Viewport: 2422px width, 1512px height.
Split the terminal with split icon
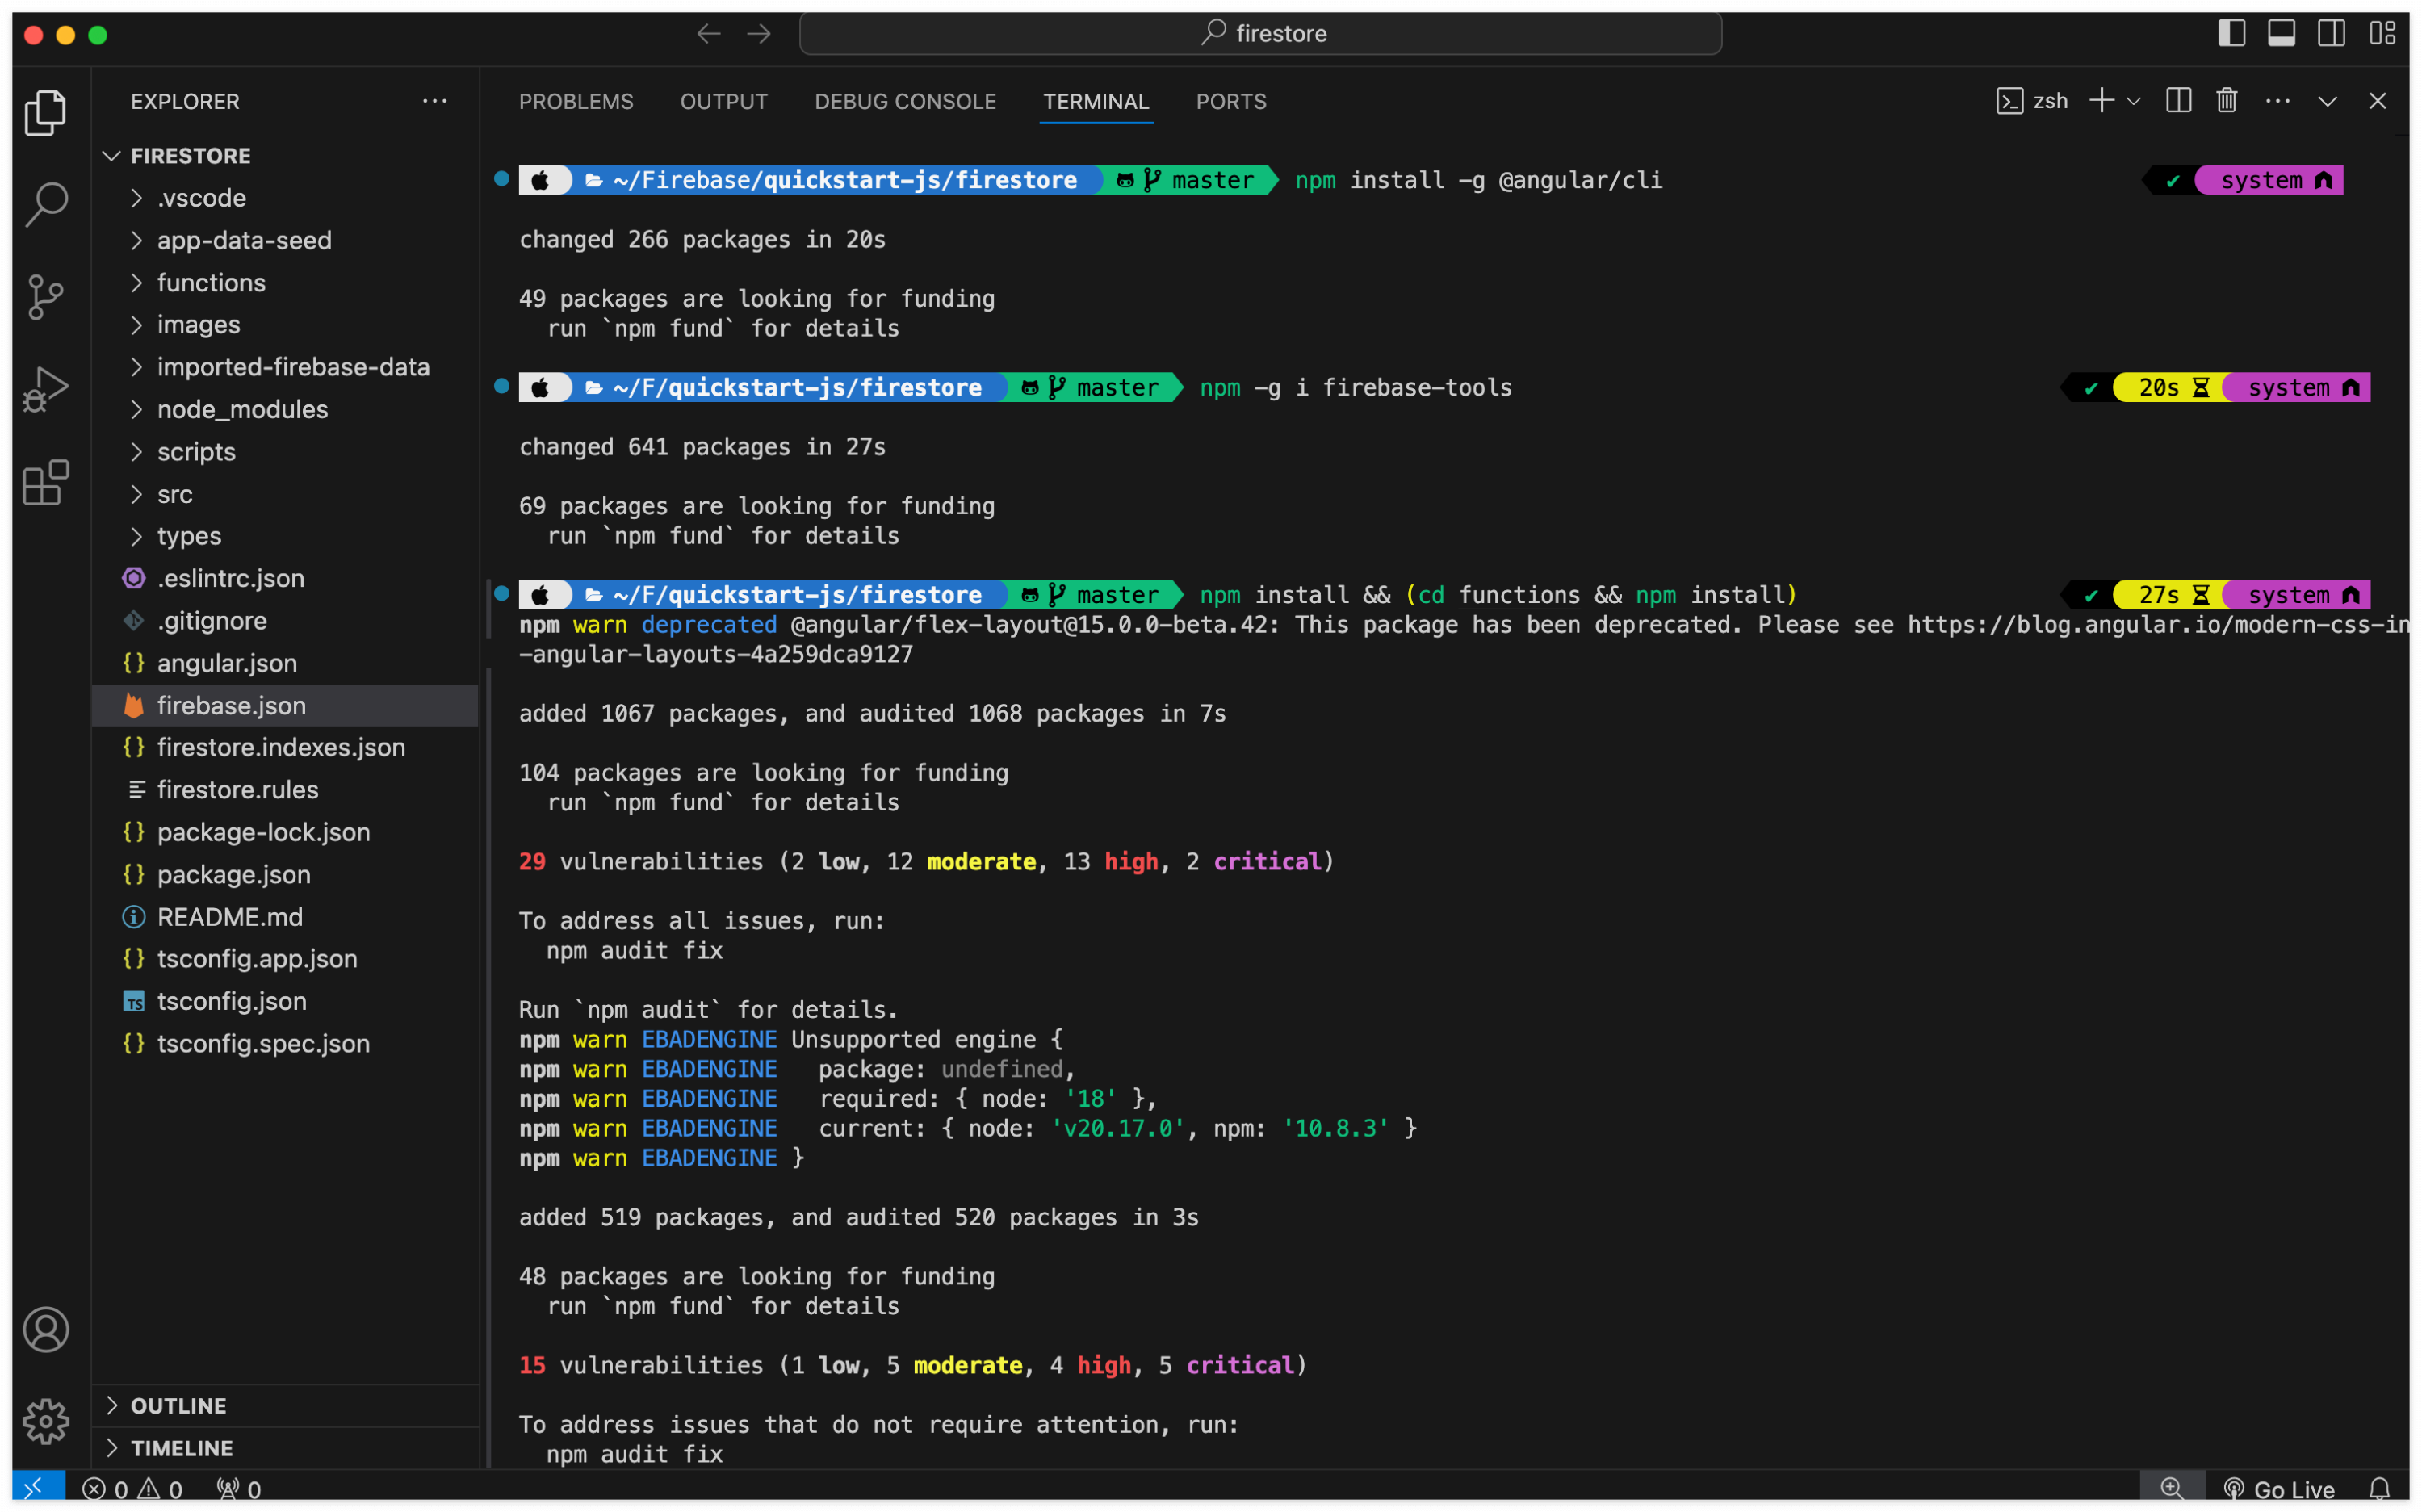tap(2178, 101)
